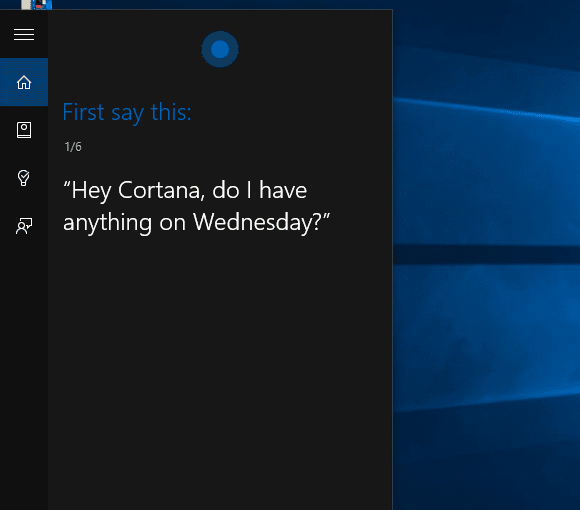The image size is (580, 510).
Task: Click empty Cortana panel area below the phrase
Action: [x=220, y=370]
